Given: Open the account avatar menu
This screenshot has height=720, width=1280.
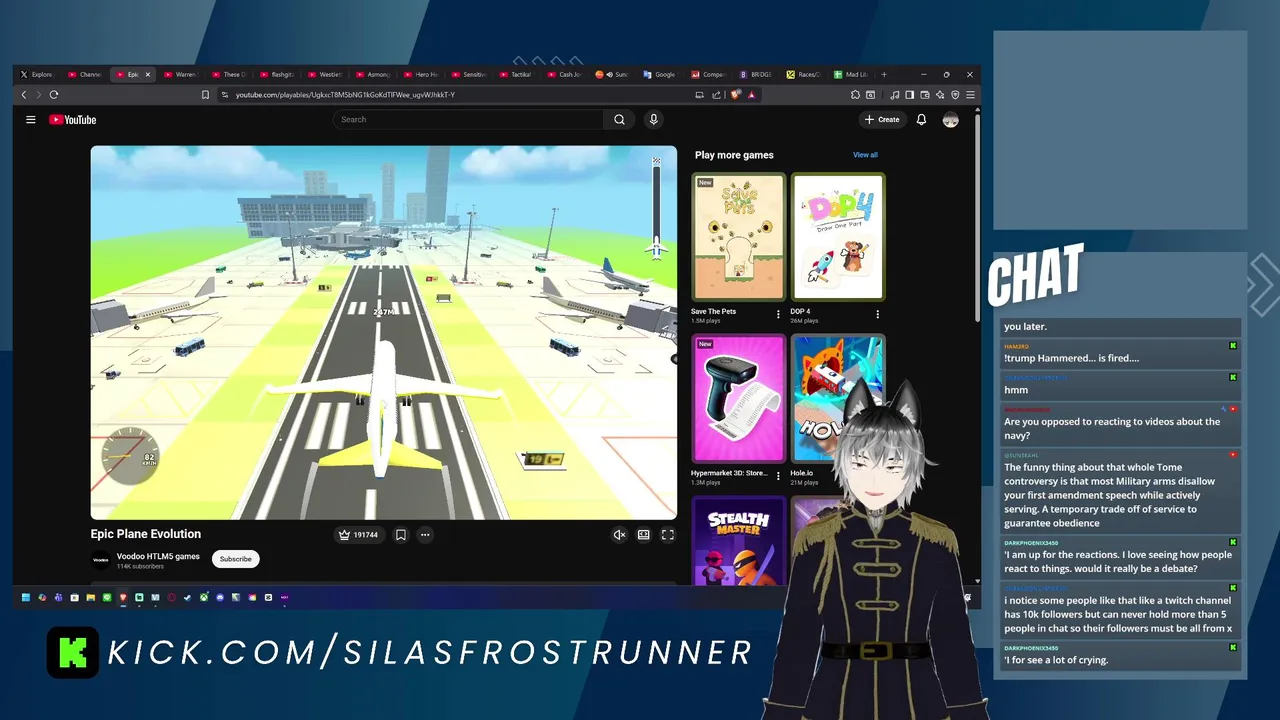Looking at the screenshot, I should point(950,120).
